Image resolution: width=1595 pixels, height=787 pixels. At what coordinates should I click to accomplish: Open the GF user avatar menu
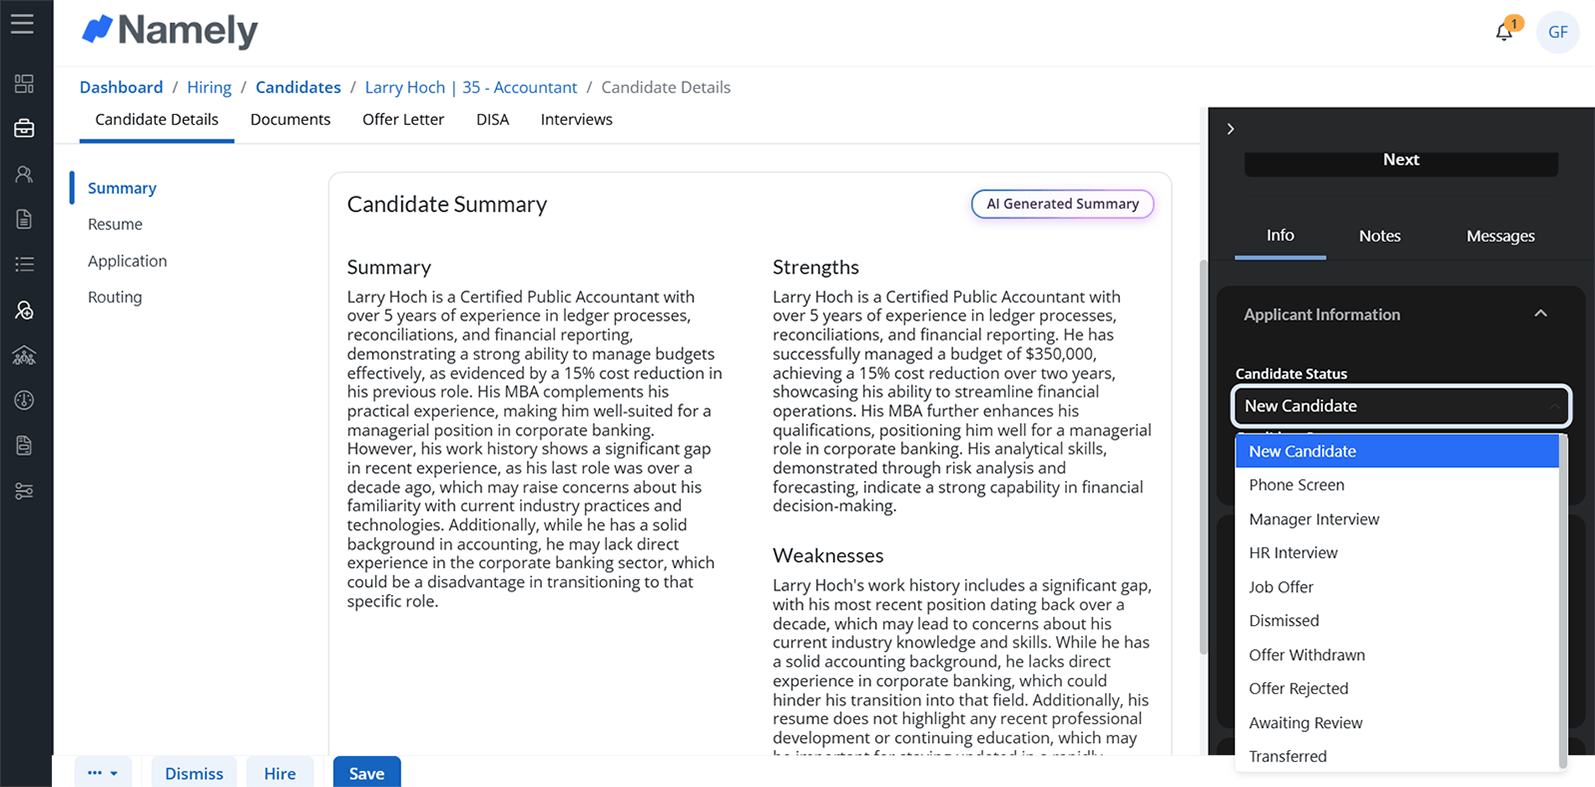tap(1557, 32)
